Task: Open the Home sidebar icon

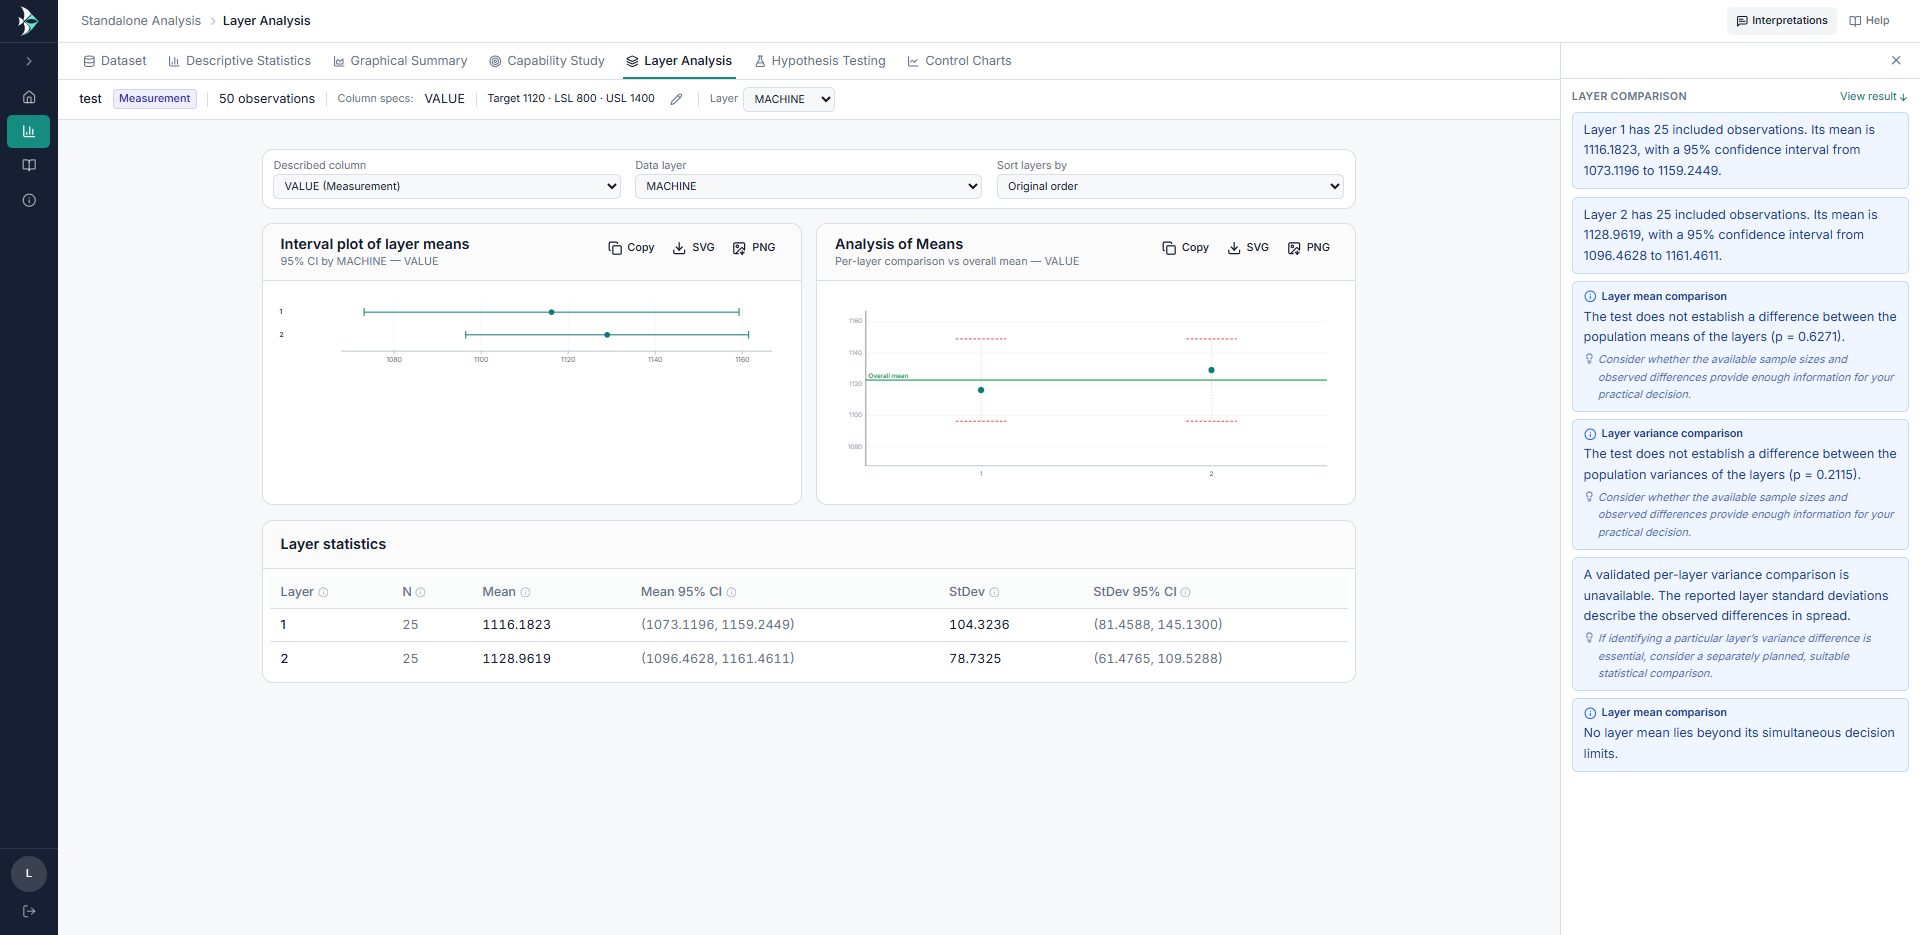Action: [29, 97]
